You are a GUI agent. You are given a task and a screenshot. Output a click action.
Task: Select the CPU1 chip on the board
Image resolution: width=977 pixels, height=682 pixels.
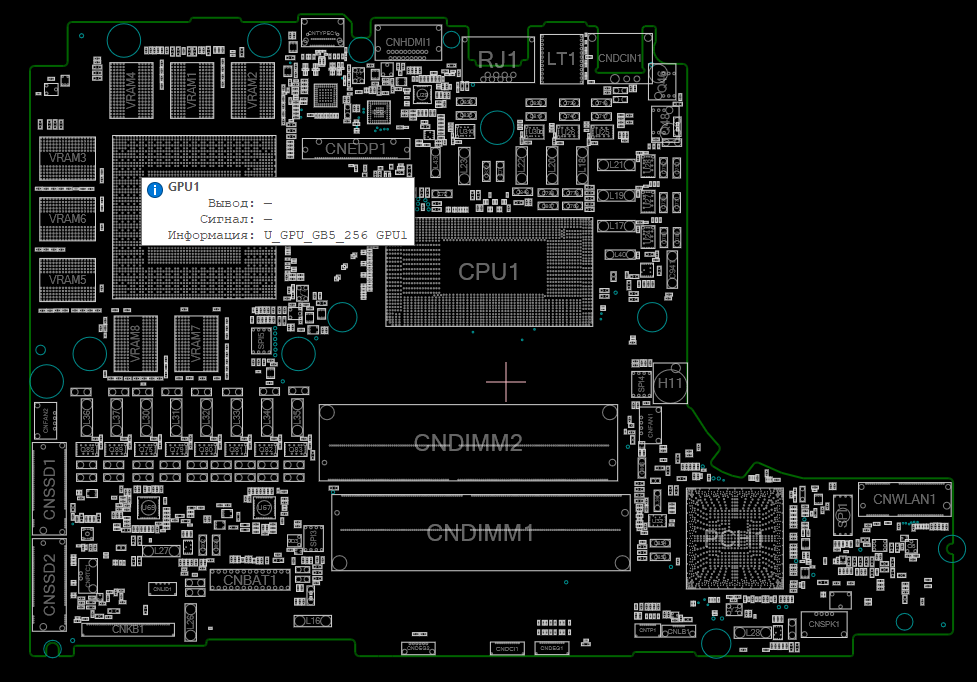click(488, 271)
